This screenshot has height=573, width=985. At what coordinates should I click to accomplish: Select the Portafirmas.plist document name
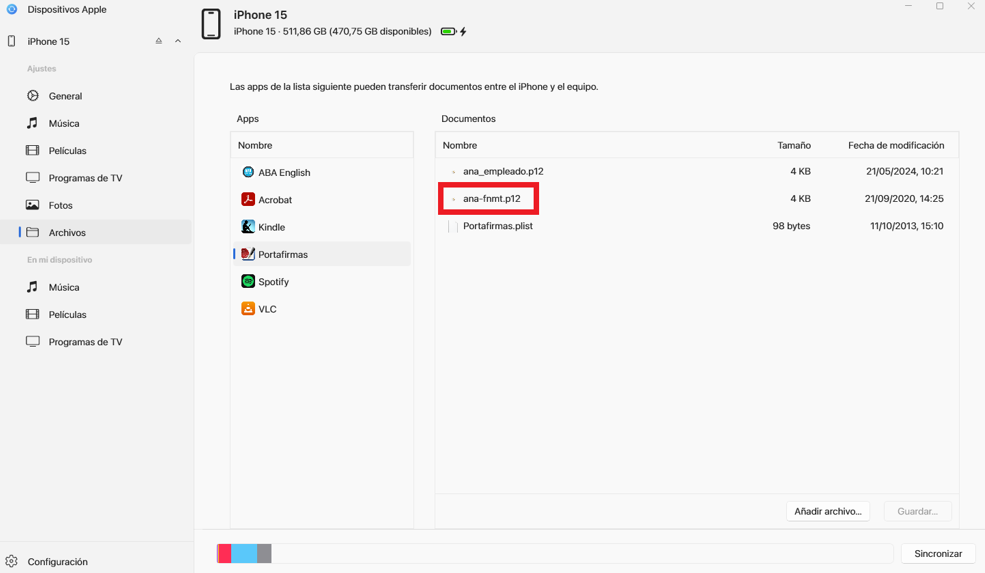tap(498, 226)
